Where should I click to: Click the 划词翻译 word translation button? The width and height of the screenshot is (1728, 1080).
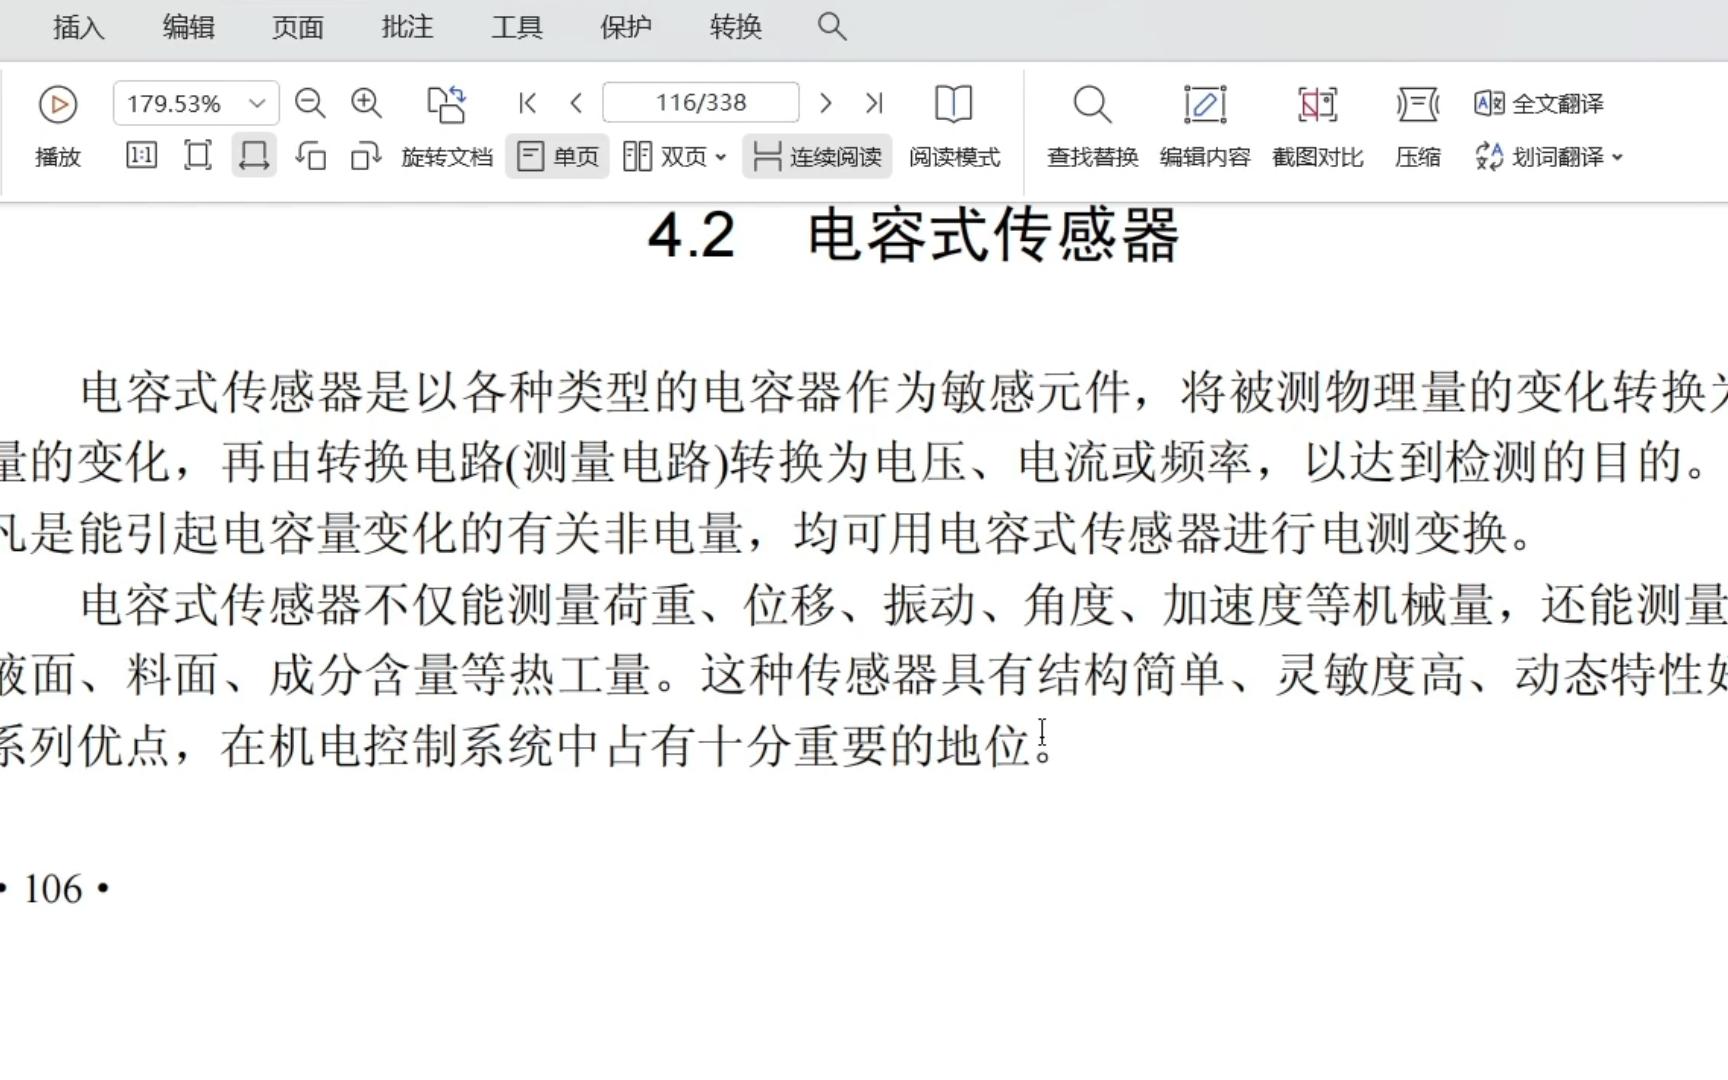(x=1539, y=157)
